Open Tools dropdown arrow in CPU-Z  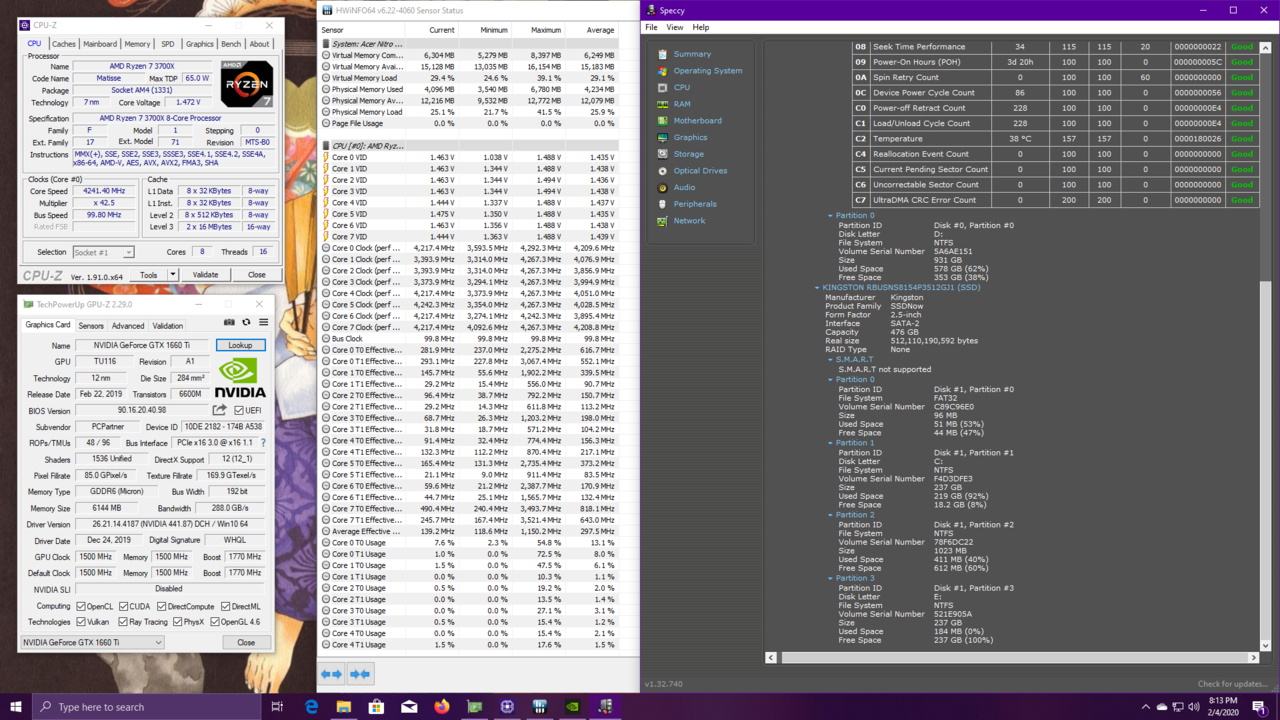click(x=172, y=274)
